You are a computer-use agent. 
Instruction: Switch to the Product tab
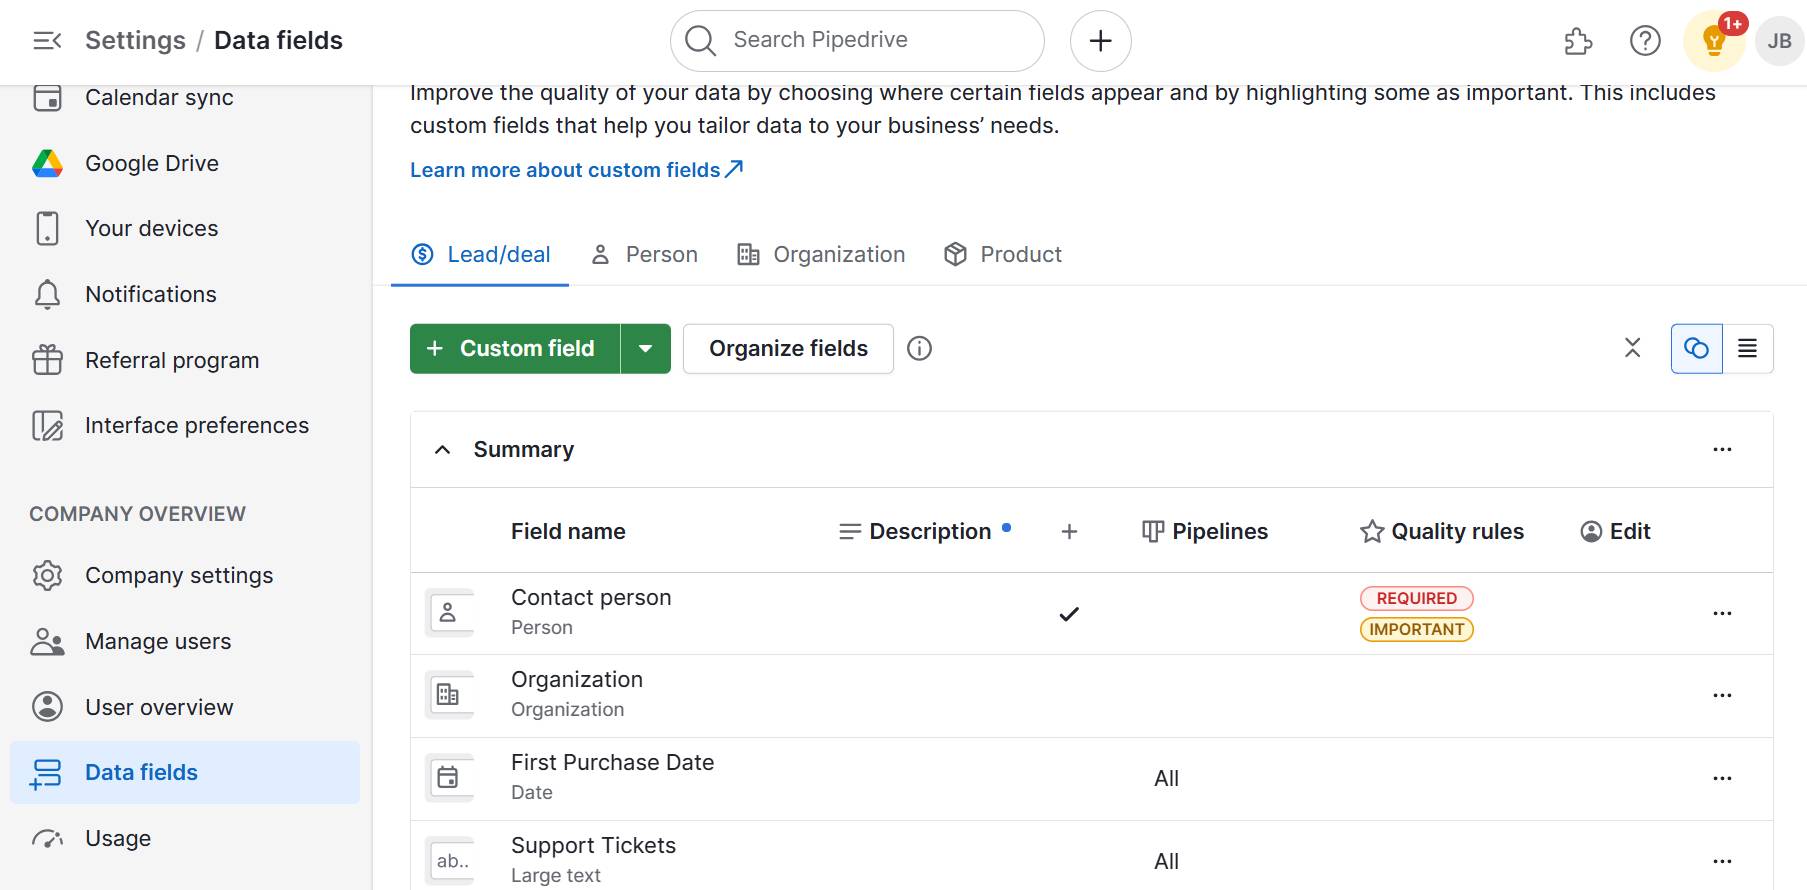point(1002,254)
